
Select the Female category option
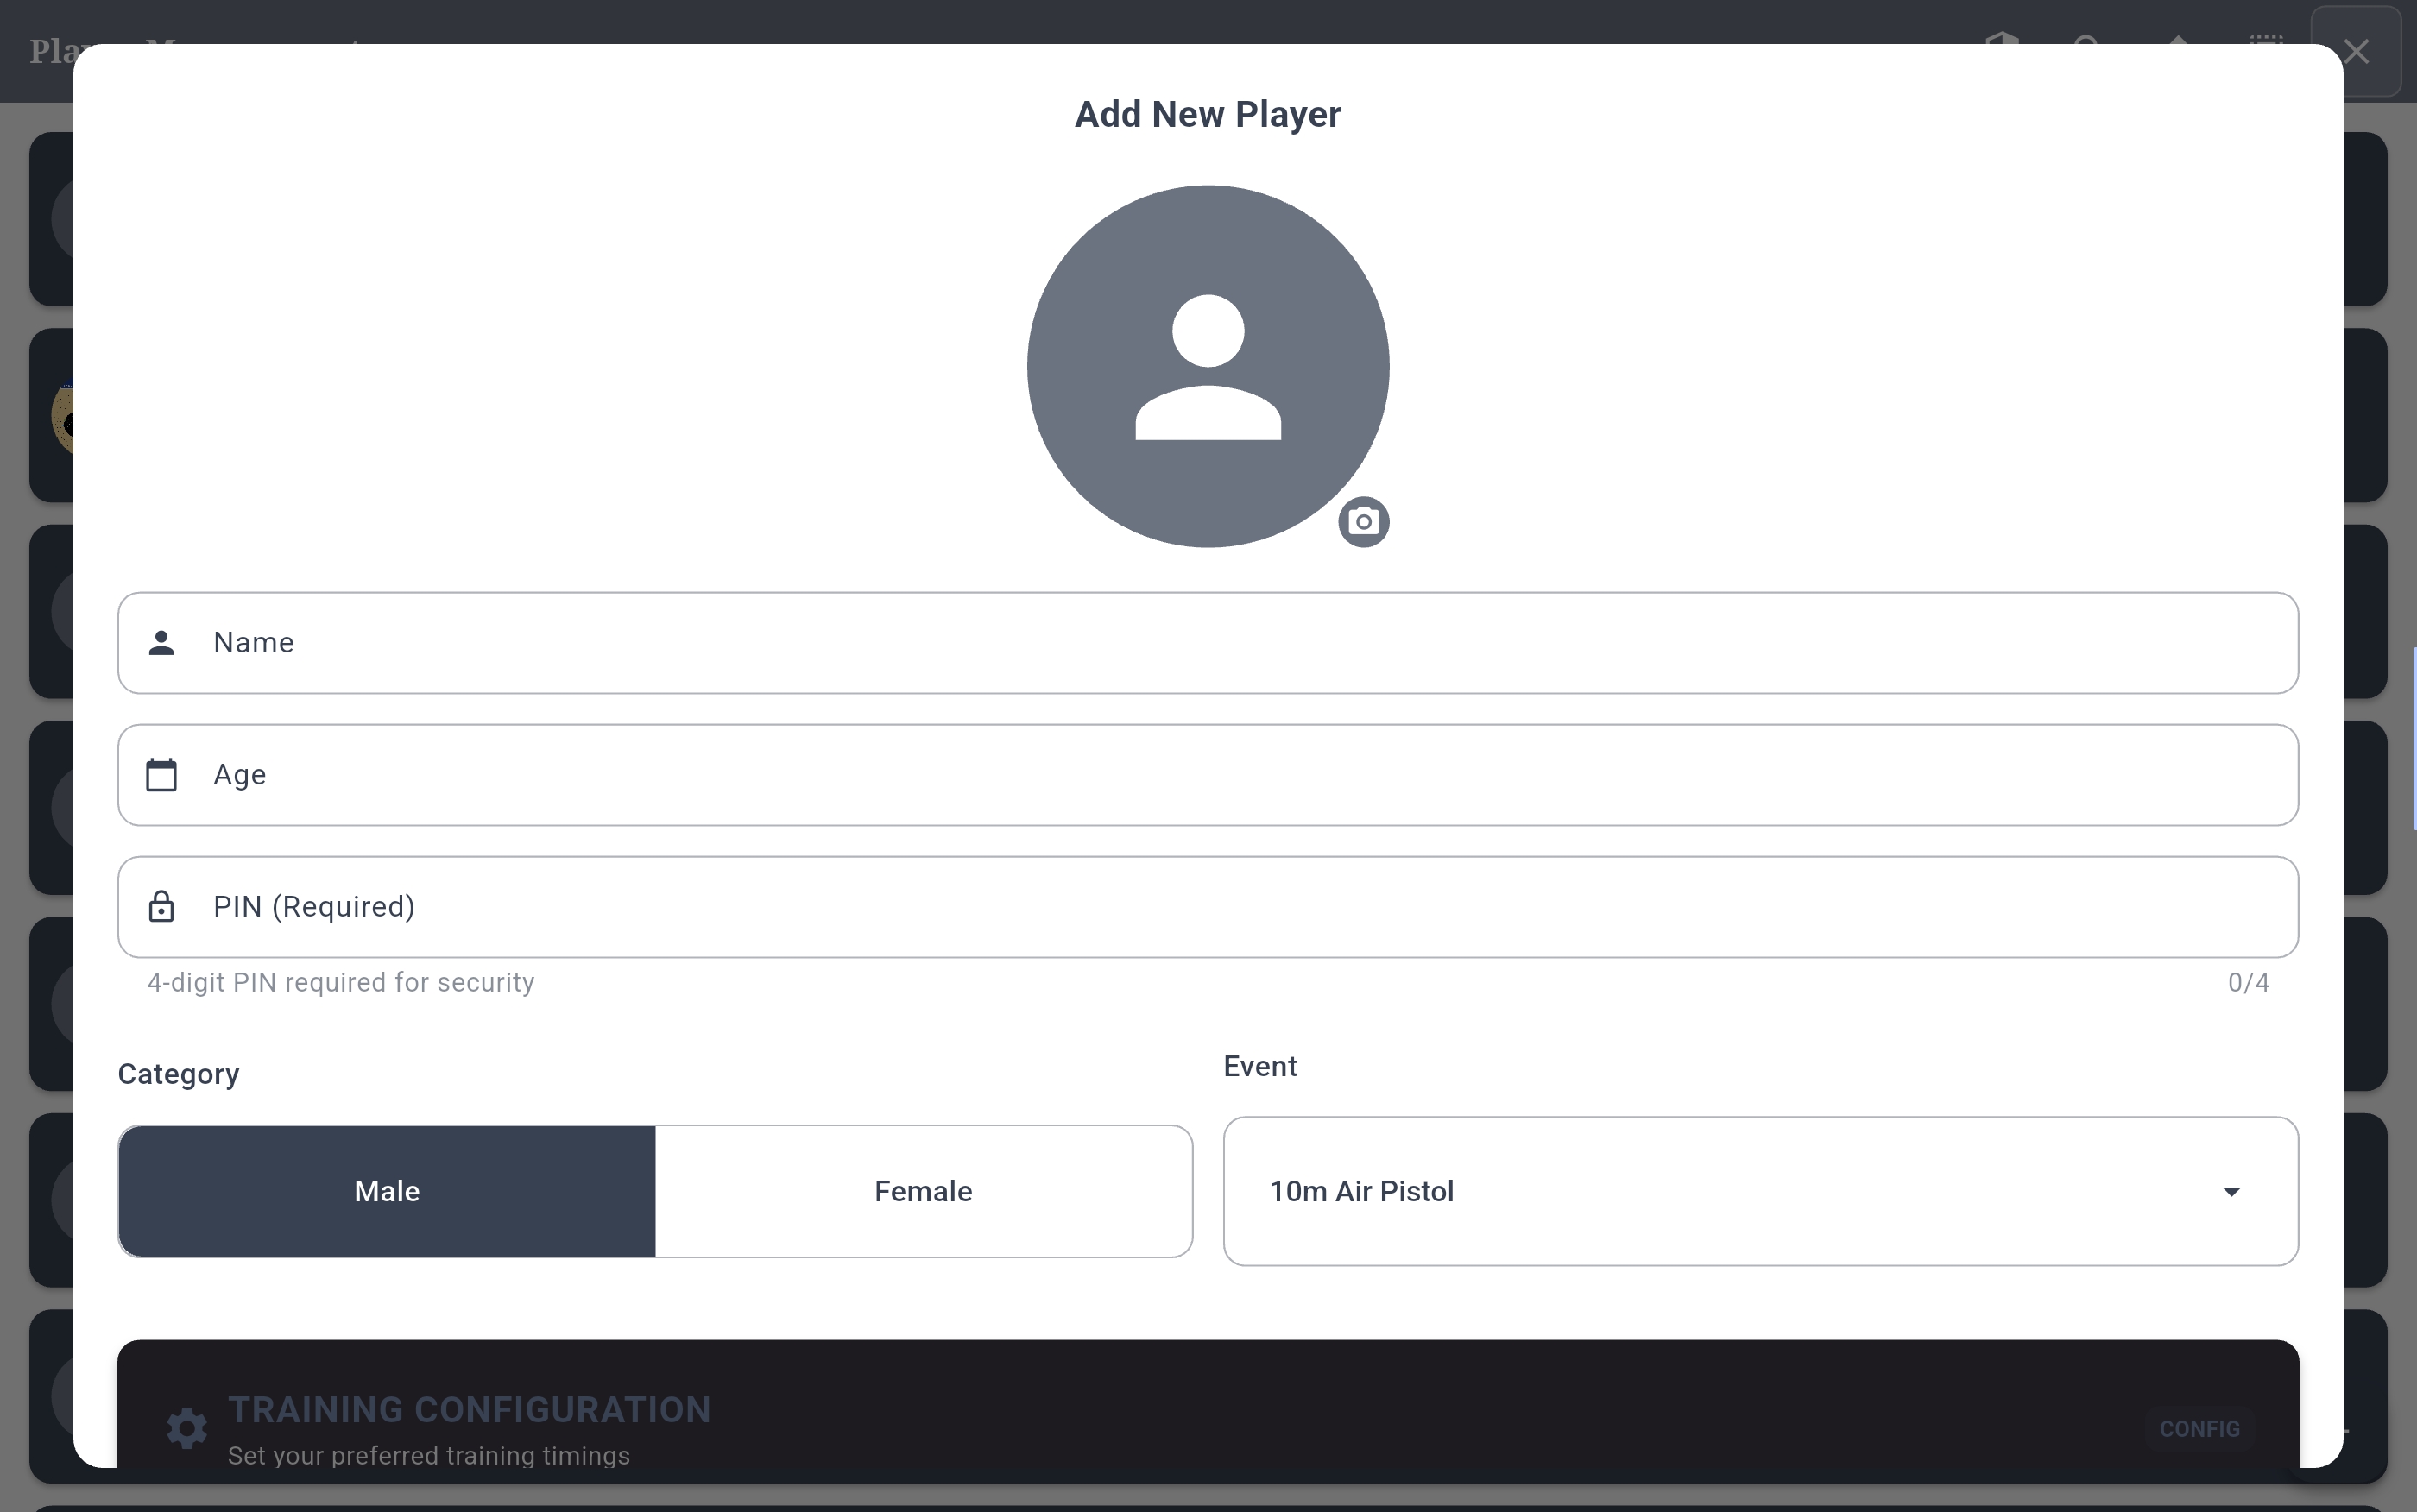pyautogui.click(x=923, y=1191)
